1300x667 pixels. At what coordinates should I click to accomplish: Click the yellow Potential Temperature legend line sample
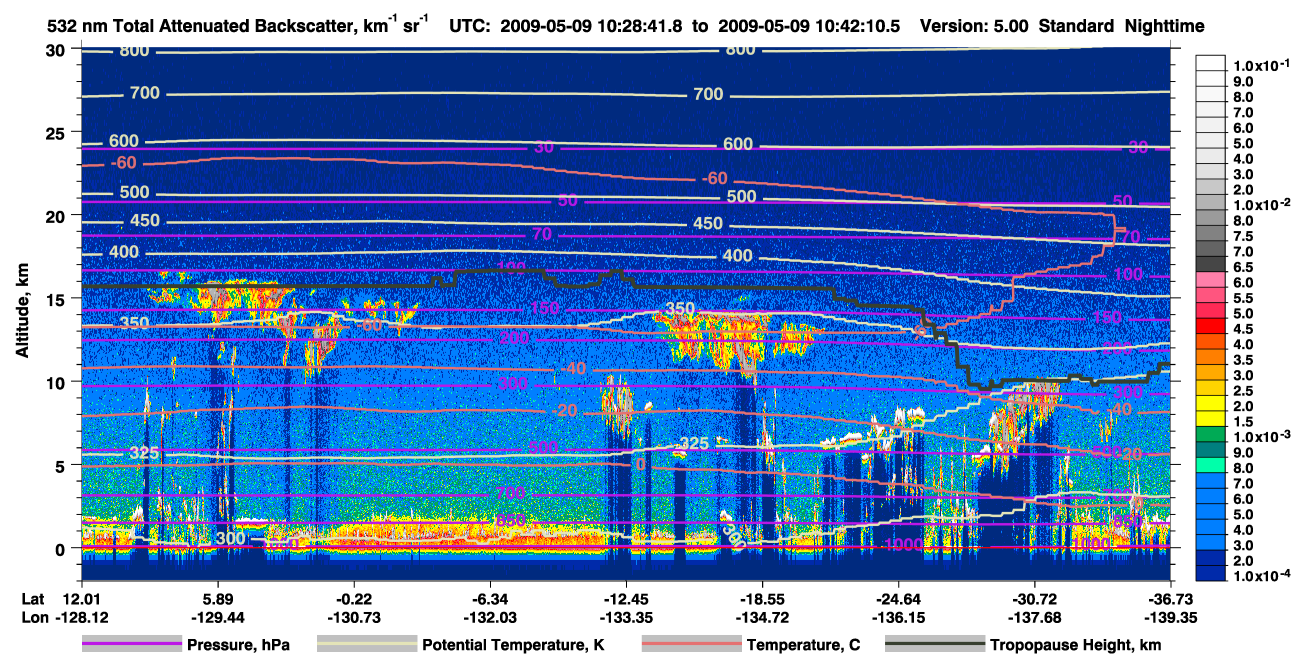366,645
